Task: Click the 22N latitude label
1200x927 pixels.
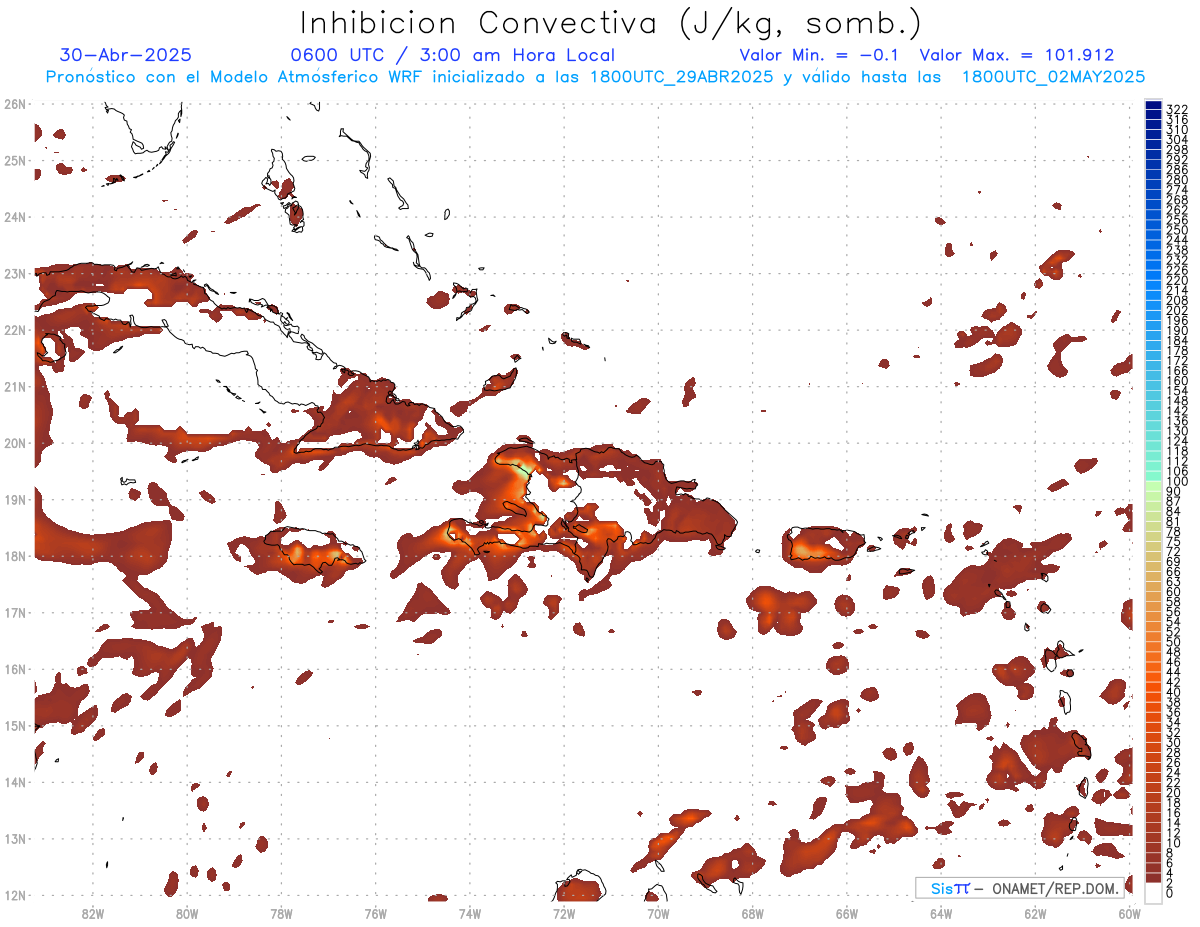Action: click(15, 330)
